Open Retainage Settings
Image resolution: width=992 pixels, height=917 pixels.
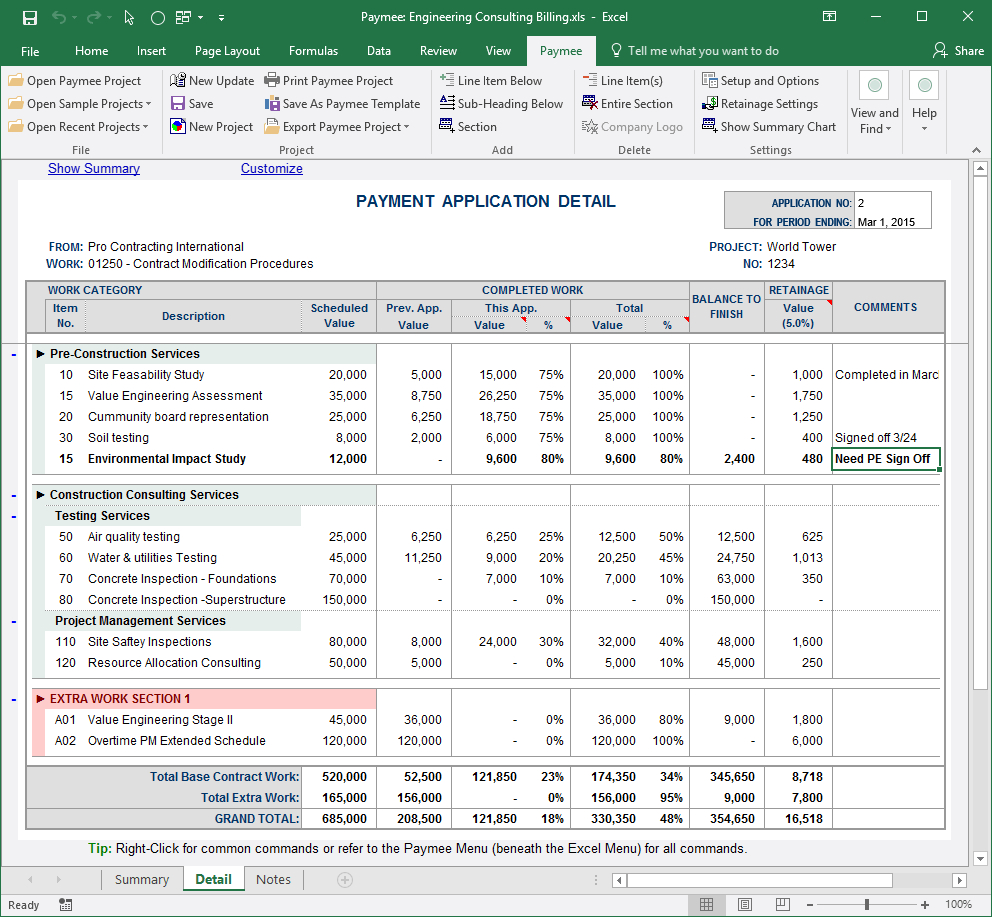[760, 104]
